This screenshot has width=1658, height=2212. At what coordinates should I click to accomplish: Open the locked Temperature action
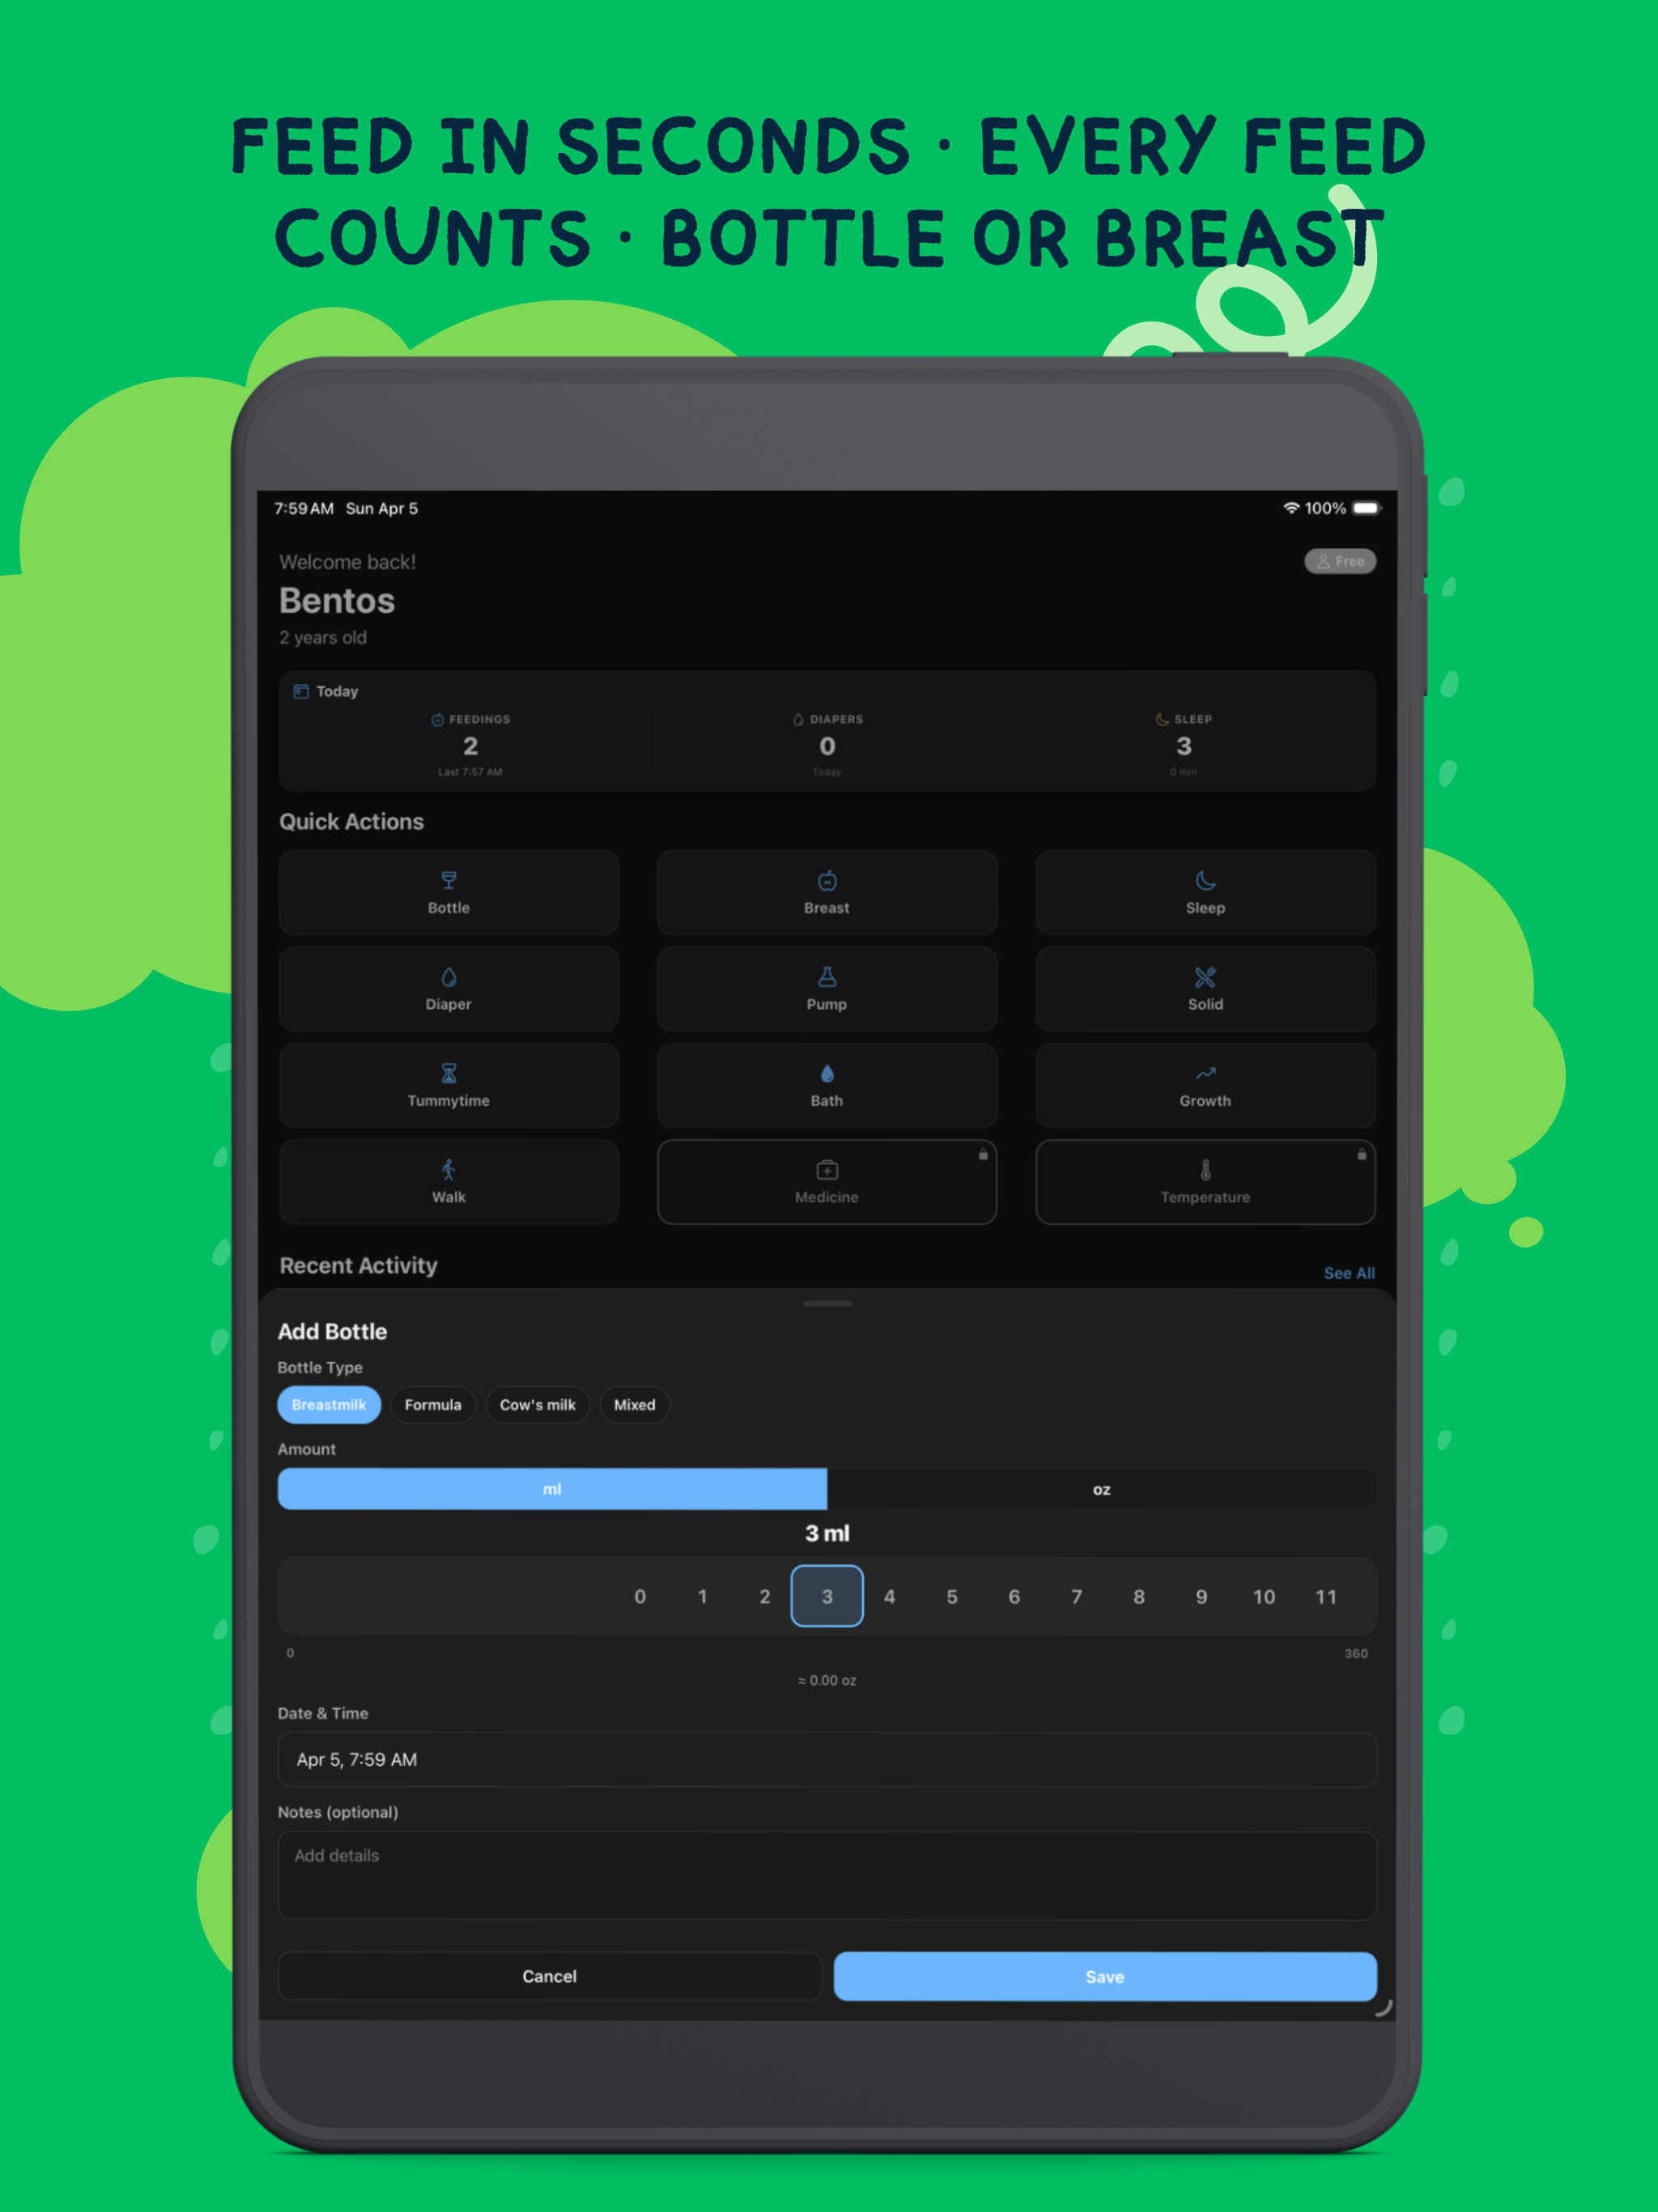1205,1182
